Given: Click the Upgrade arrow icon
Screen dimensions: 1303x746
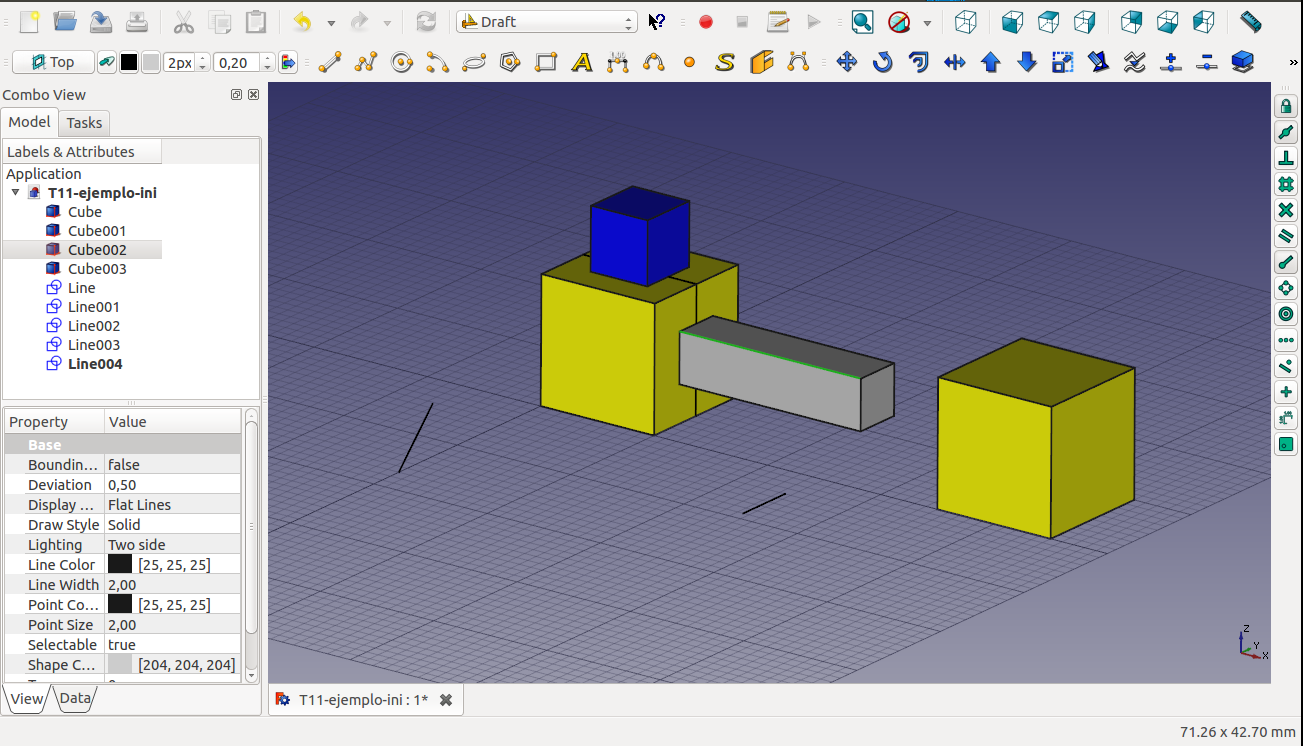Looking at the screenshot, I should [991, 63].
